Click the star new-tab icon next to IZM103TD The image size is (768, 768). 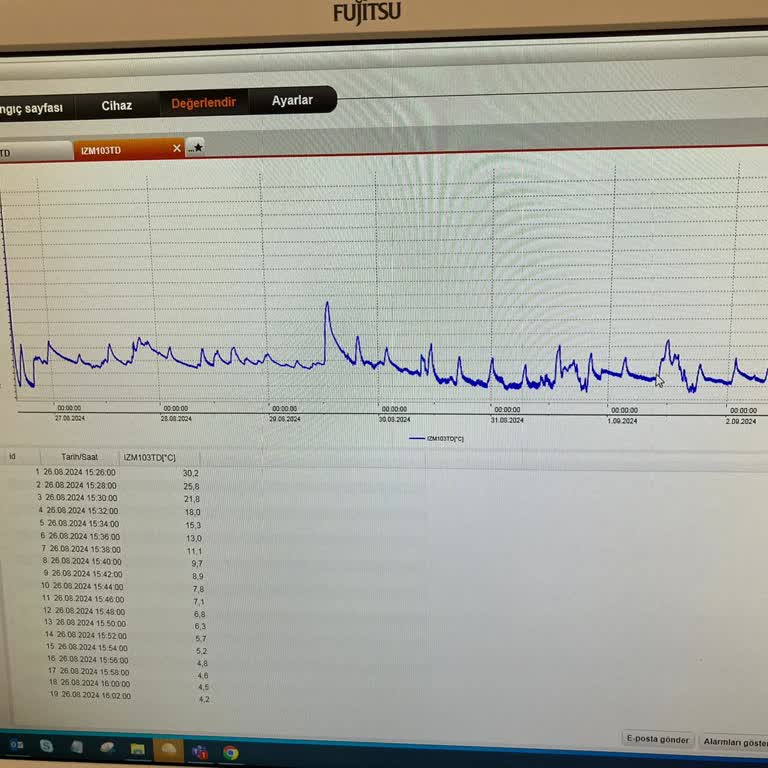[x=195, y=147]
